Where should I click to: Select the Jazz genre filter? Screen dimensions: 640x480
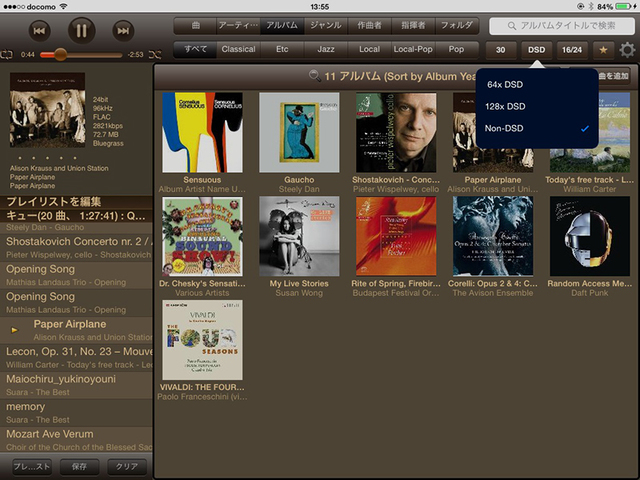pyautogui.click(x=325, y=48)
